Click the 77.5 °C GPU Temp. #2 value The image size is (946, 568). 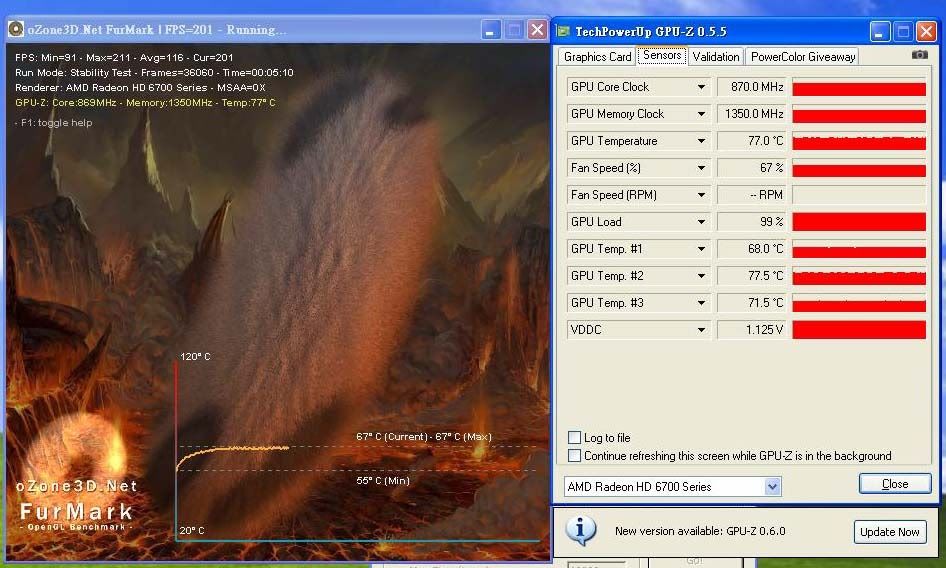pyautogui.click(x=752, y=276)
